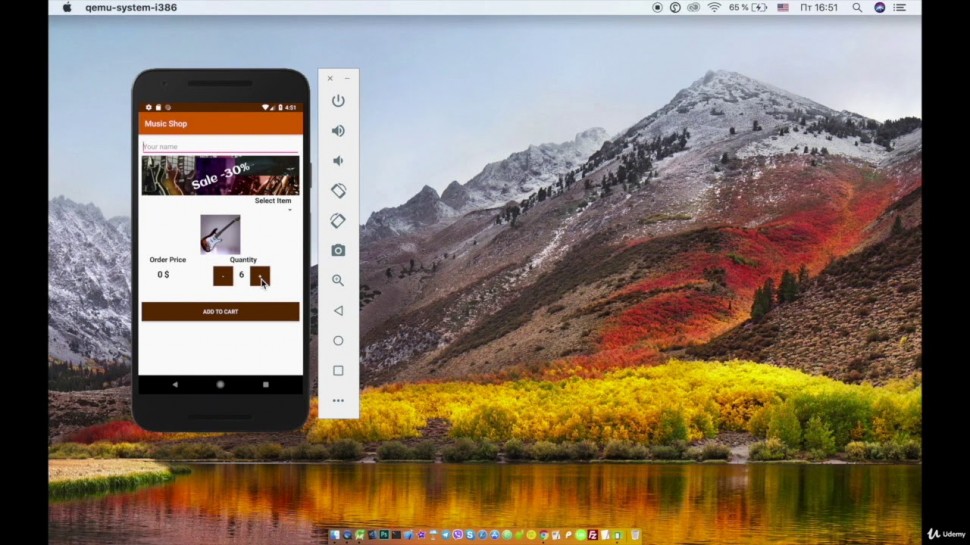The width and height of the screenshot is (970, 545).
Task: Open emulator extended controls (three dots)
Action: point(338,400)
